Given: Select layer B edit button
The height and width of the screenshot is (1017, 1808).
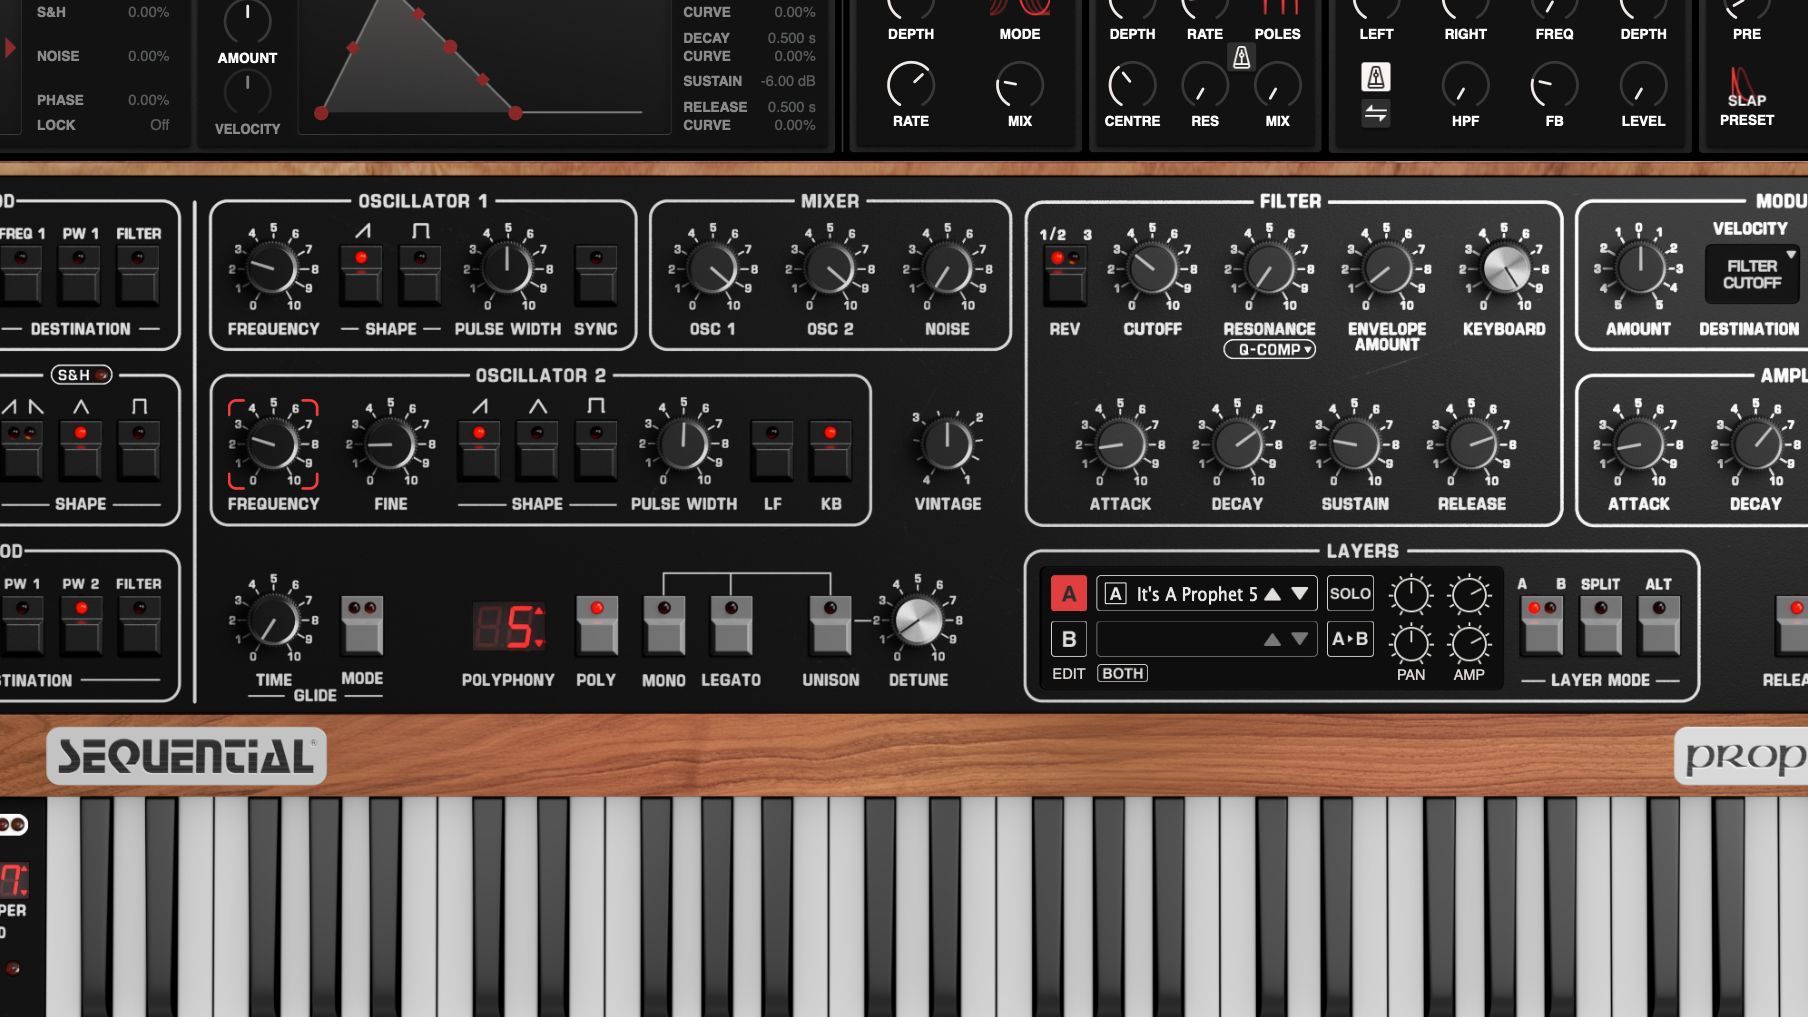Looking at the screenshot, I should (1068, 639).
